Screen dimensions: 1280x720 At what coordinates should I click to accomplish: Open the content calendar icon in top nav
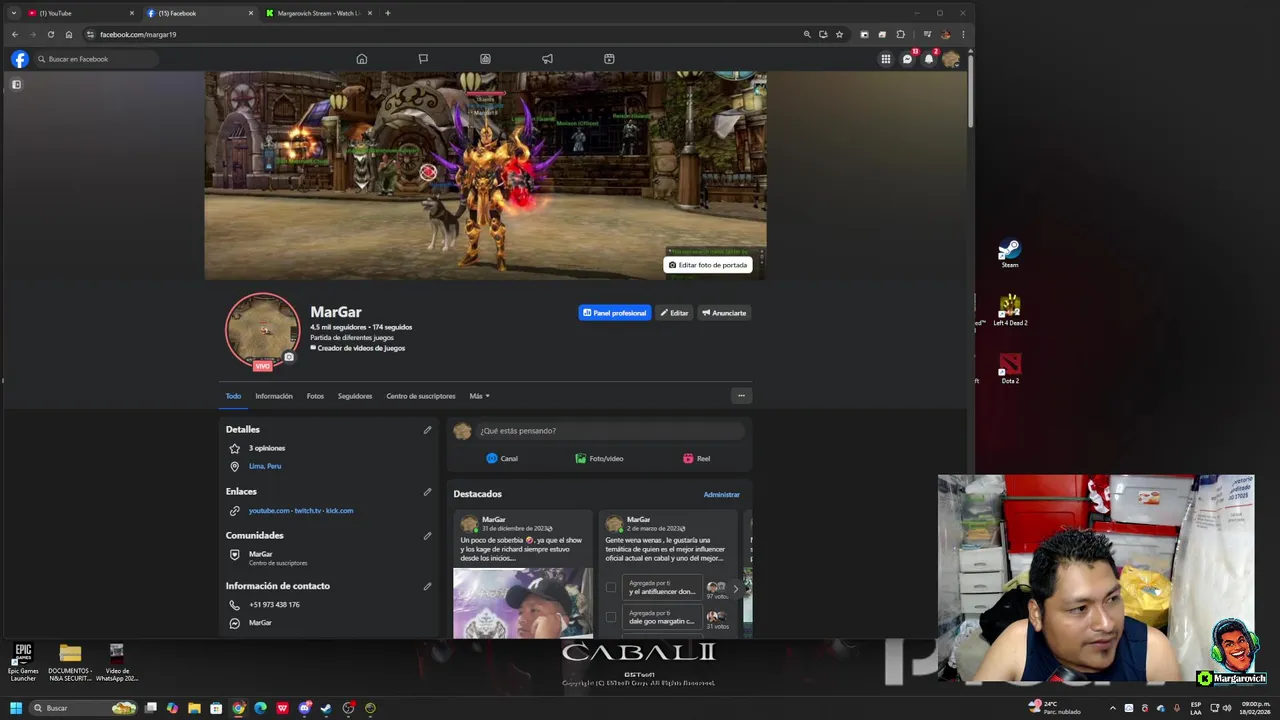click(x=609, y=59)
